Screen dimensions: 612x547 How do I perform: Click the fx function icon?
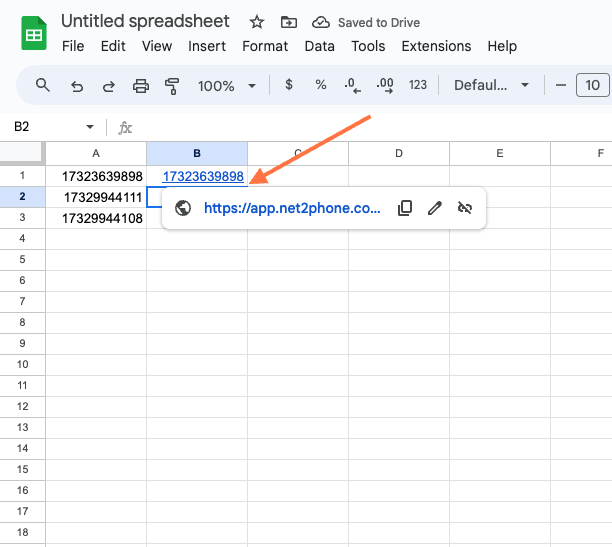click(125, 127)
